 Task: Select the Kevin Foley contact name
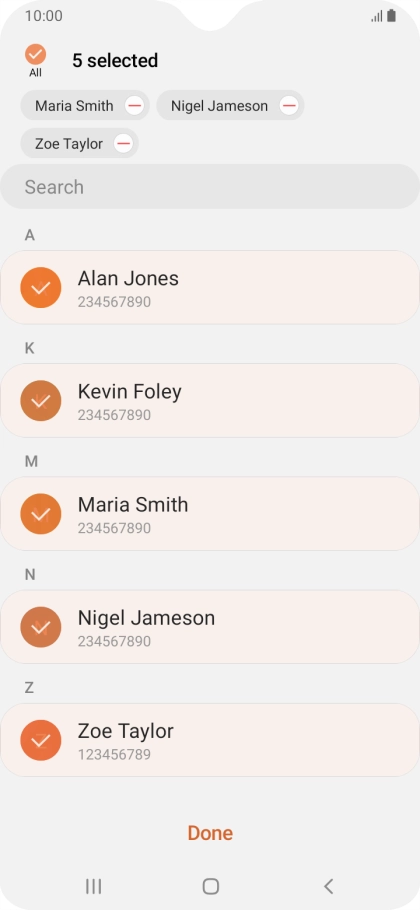[129, 392]
